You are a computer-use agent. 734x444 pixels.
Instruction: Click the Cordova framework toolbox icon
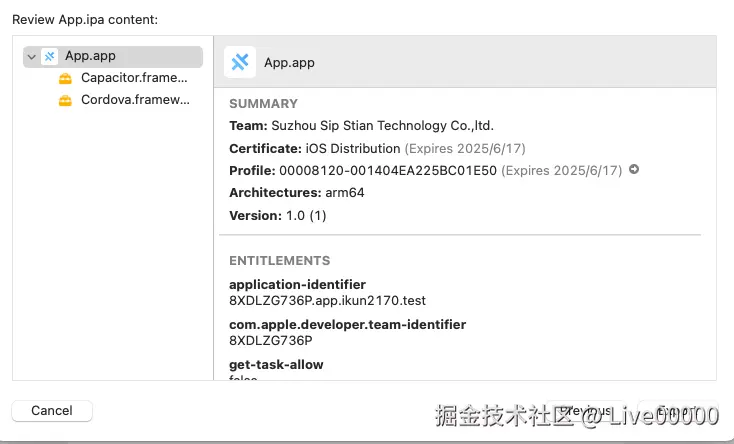[65, 100]
